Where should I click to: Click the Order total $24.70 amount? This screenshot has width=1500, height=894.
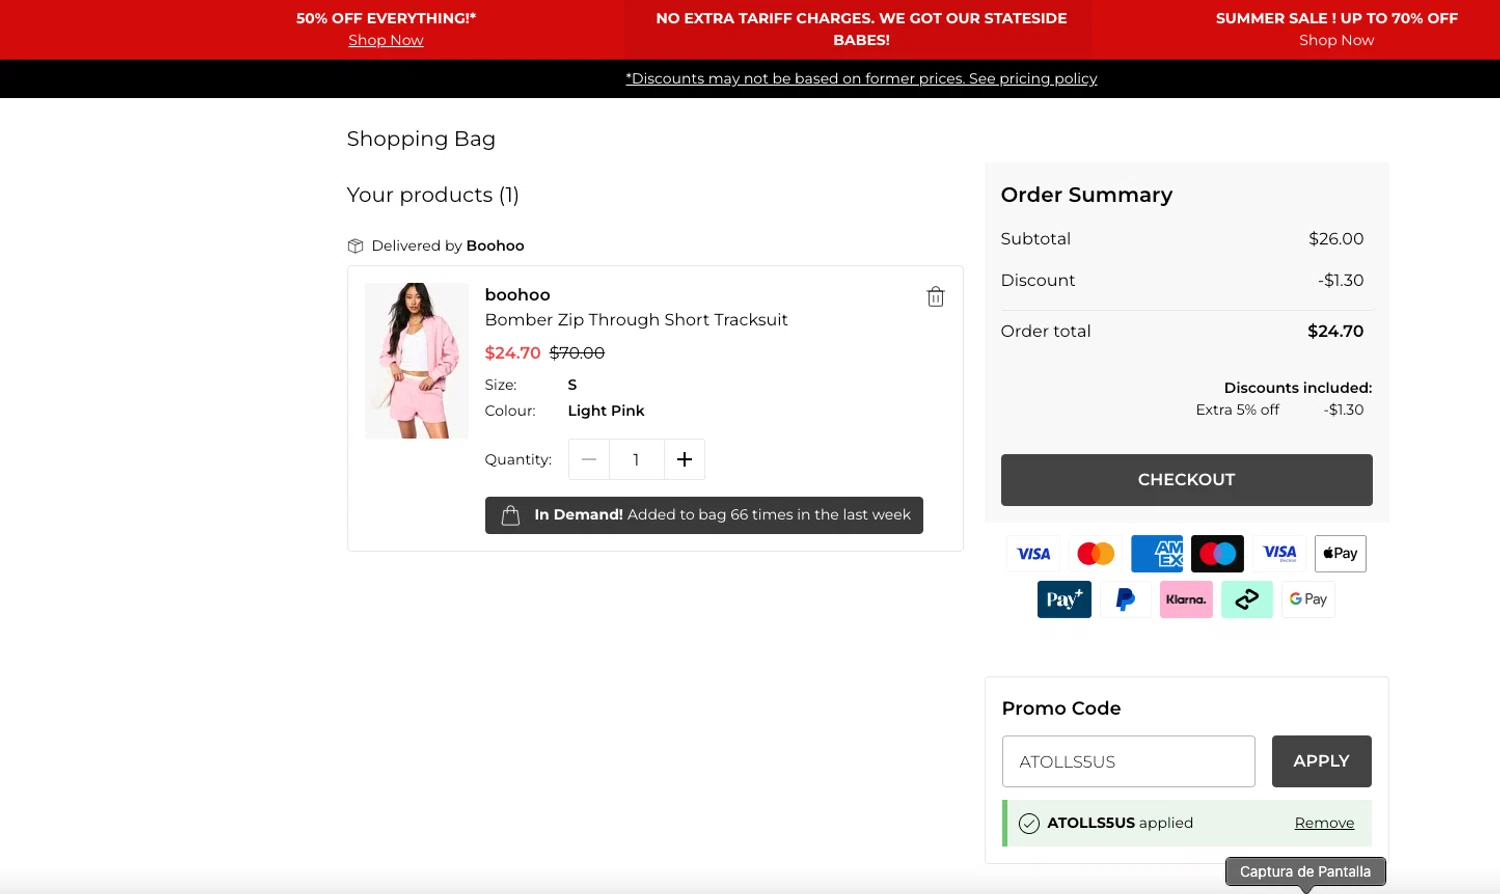tap(1335, 331)
